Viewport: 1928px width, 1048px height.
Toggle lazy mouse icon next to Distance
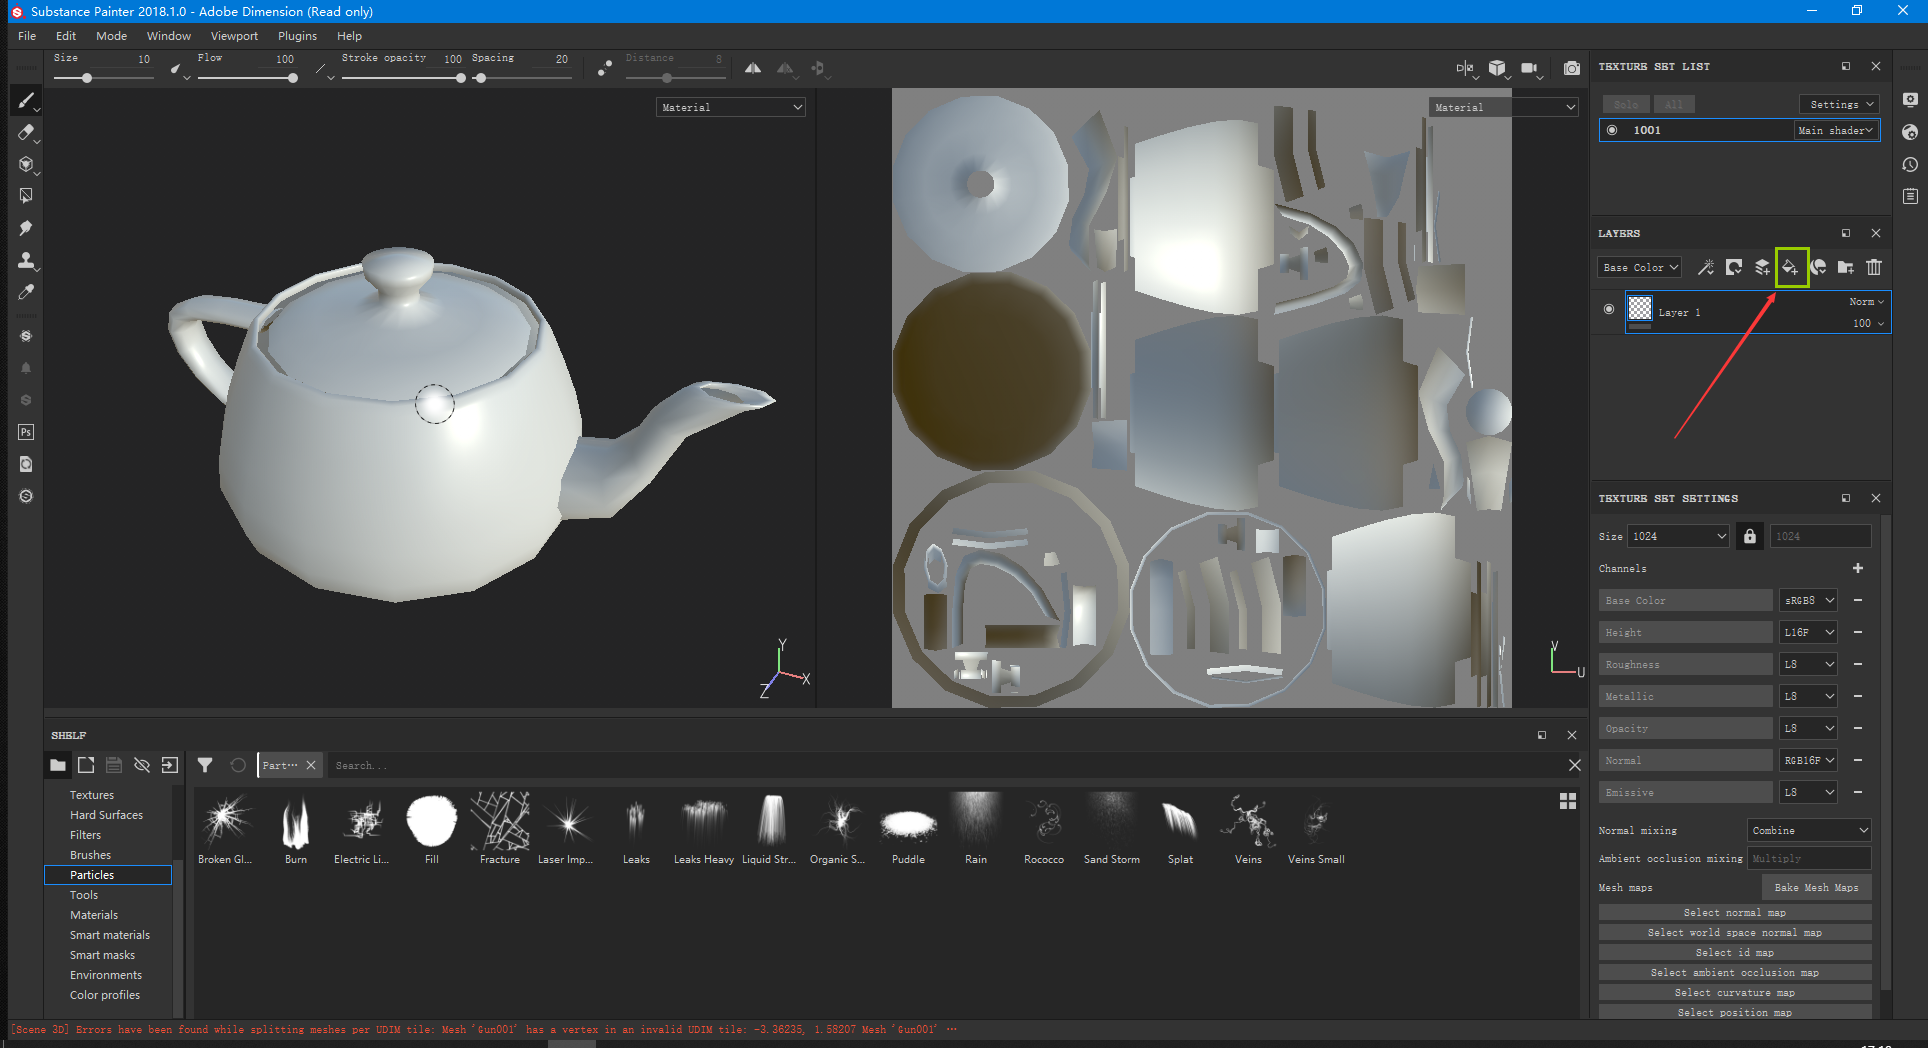pos(604,68)
